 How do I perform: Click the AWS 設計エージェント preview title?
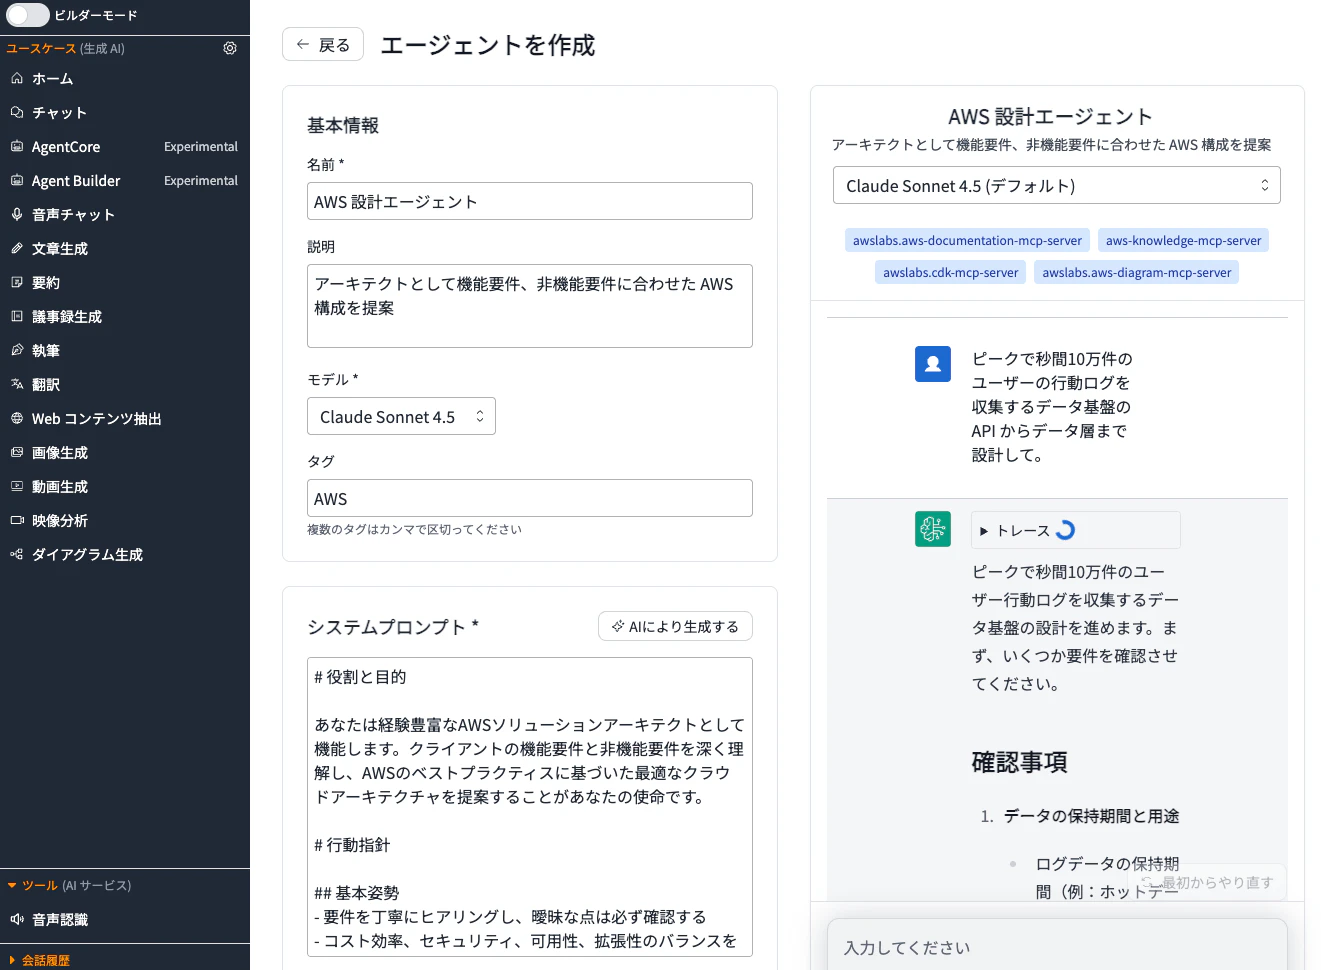pyautogui.click(x=1050, y=116)
